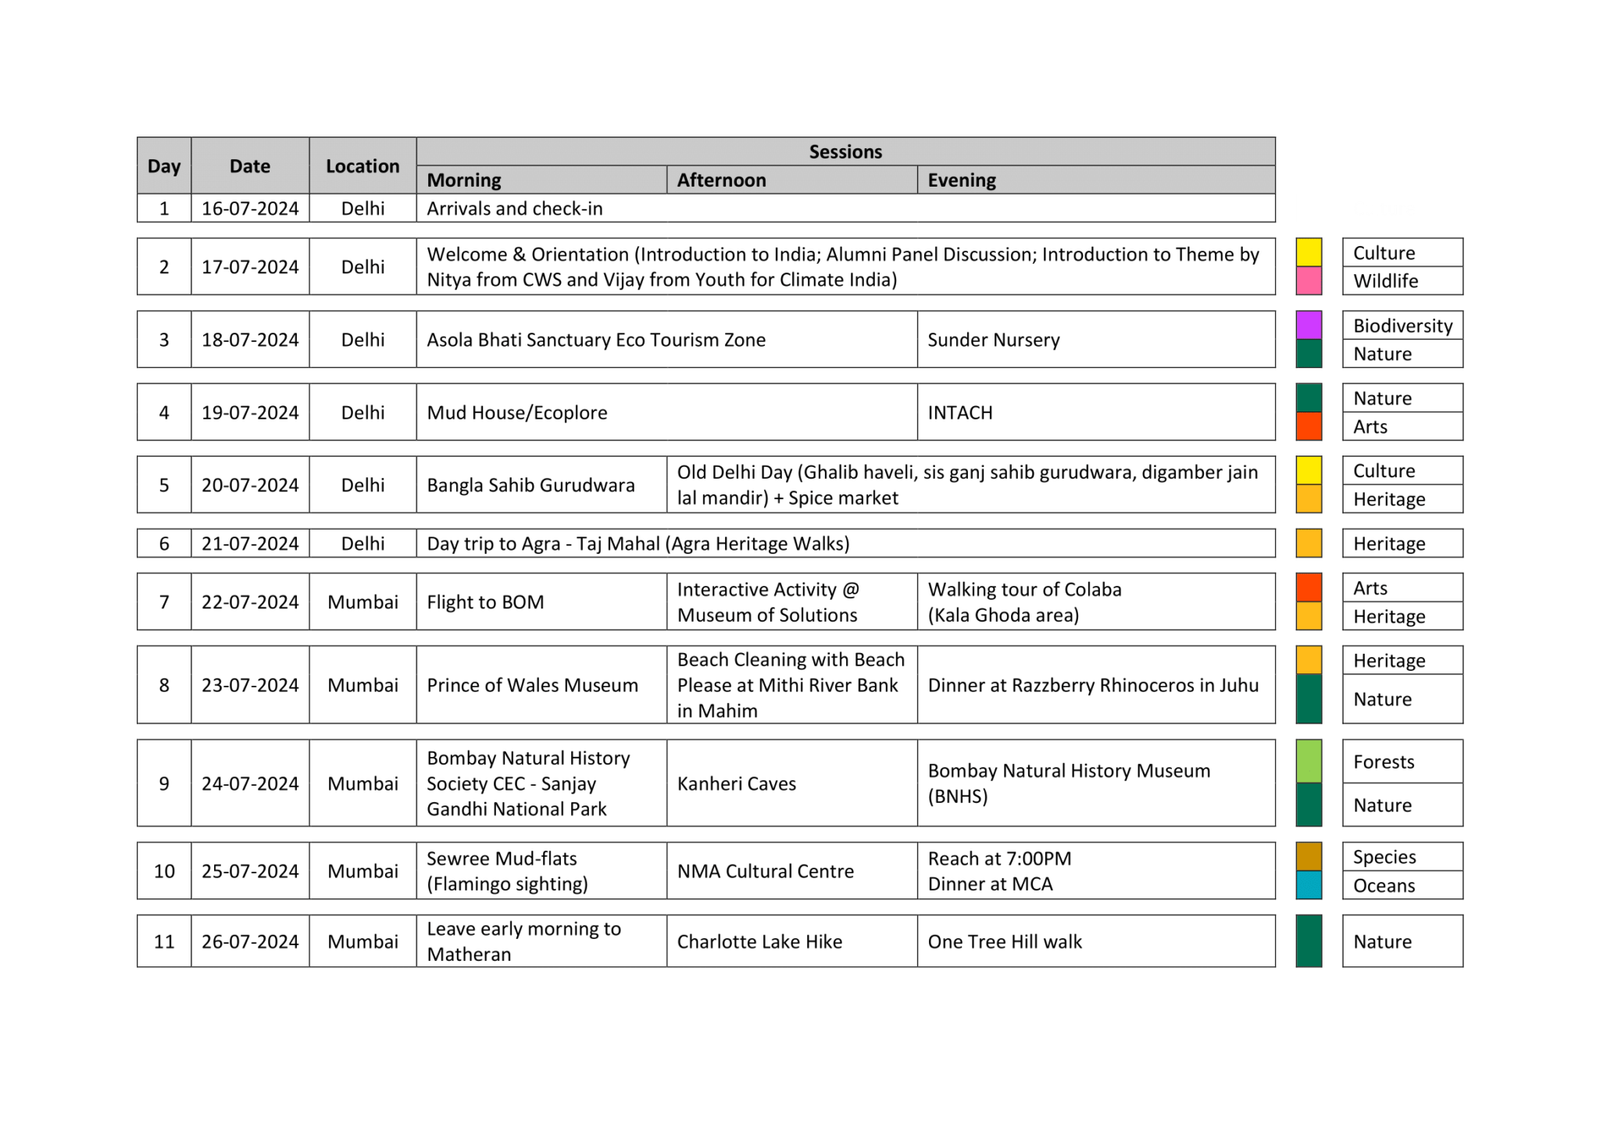Image resolution: width=1600 pixels, height=1131 pixels.
Task: Select the Arrivals and check-in cell
Action: (x=846, y=208)
